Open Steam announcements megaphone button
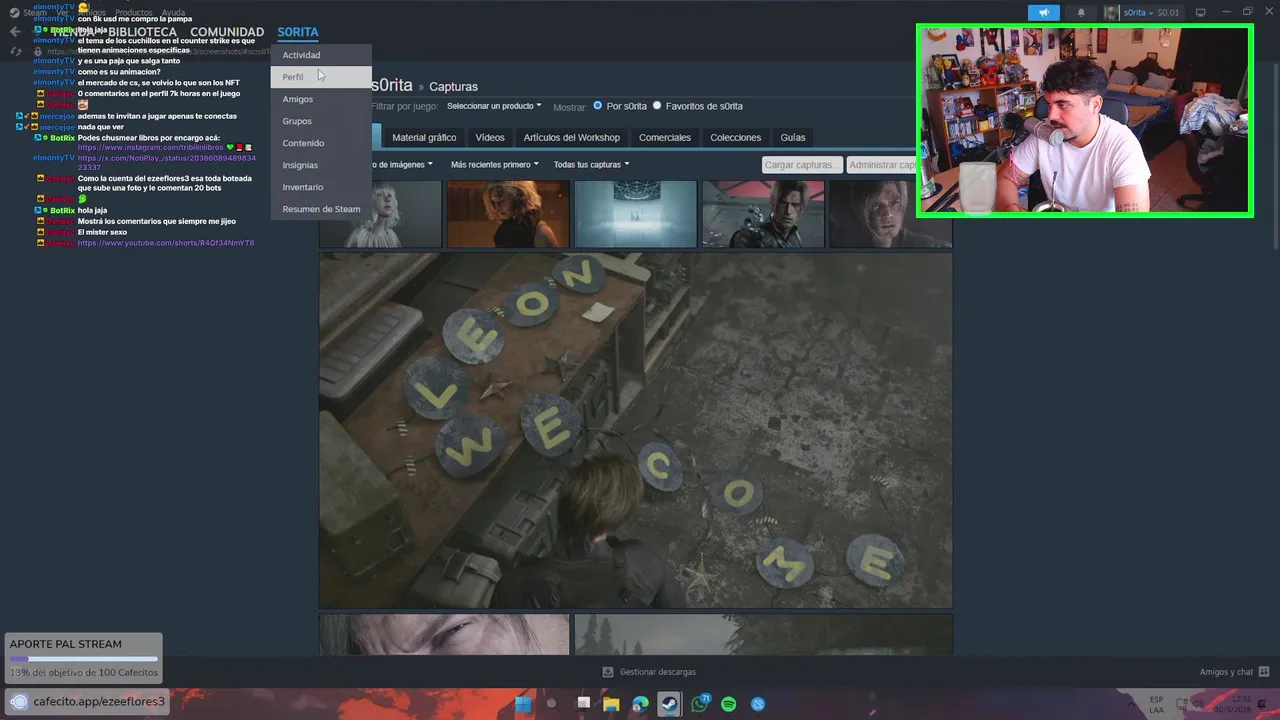The height and width of the screenshot is (720, 1280). pyautogui.click(x=1043, y=13)
